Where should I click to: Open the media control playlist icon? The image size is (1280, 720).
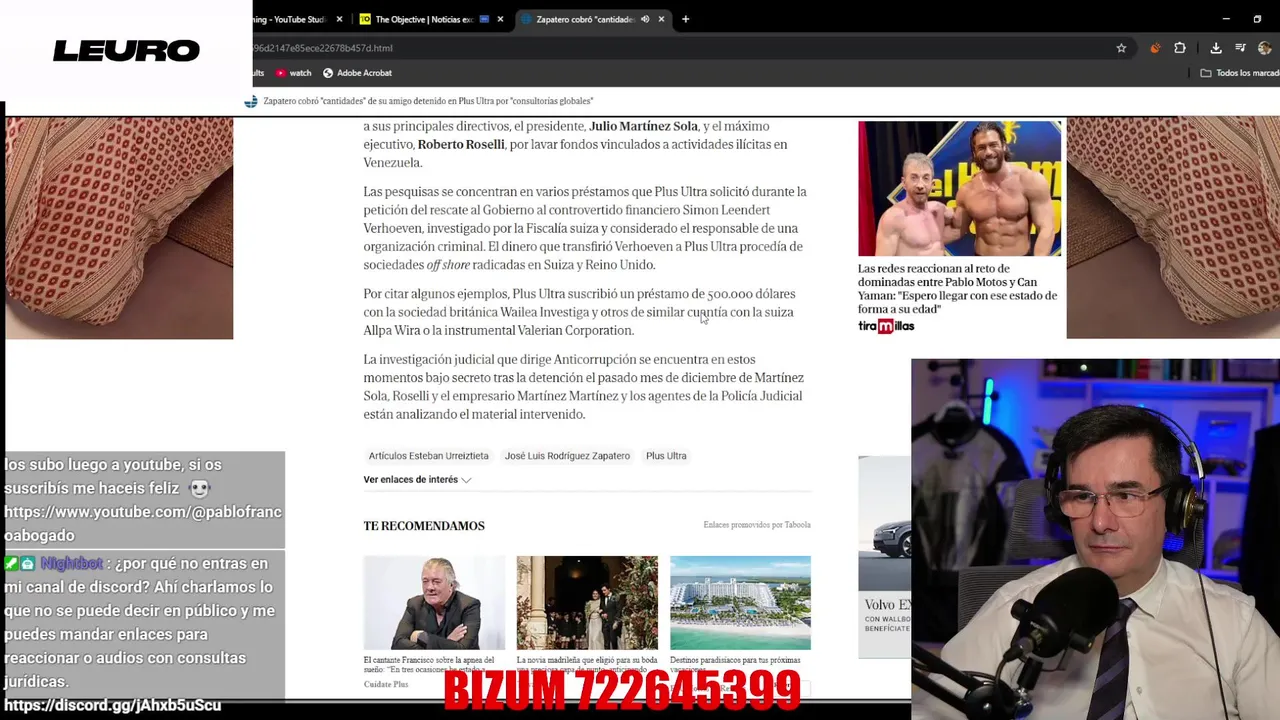[x=1240, y=48]
